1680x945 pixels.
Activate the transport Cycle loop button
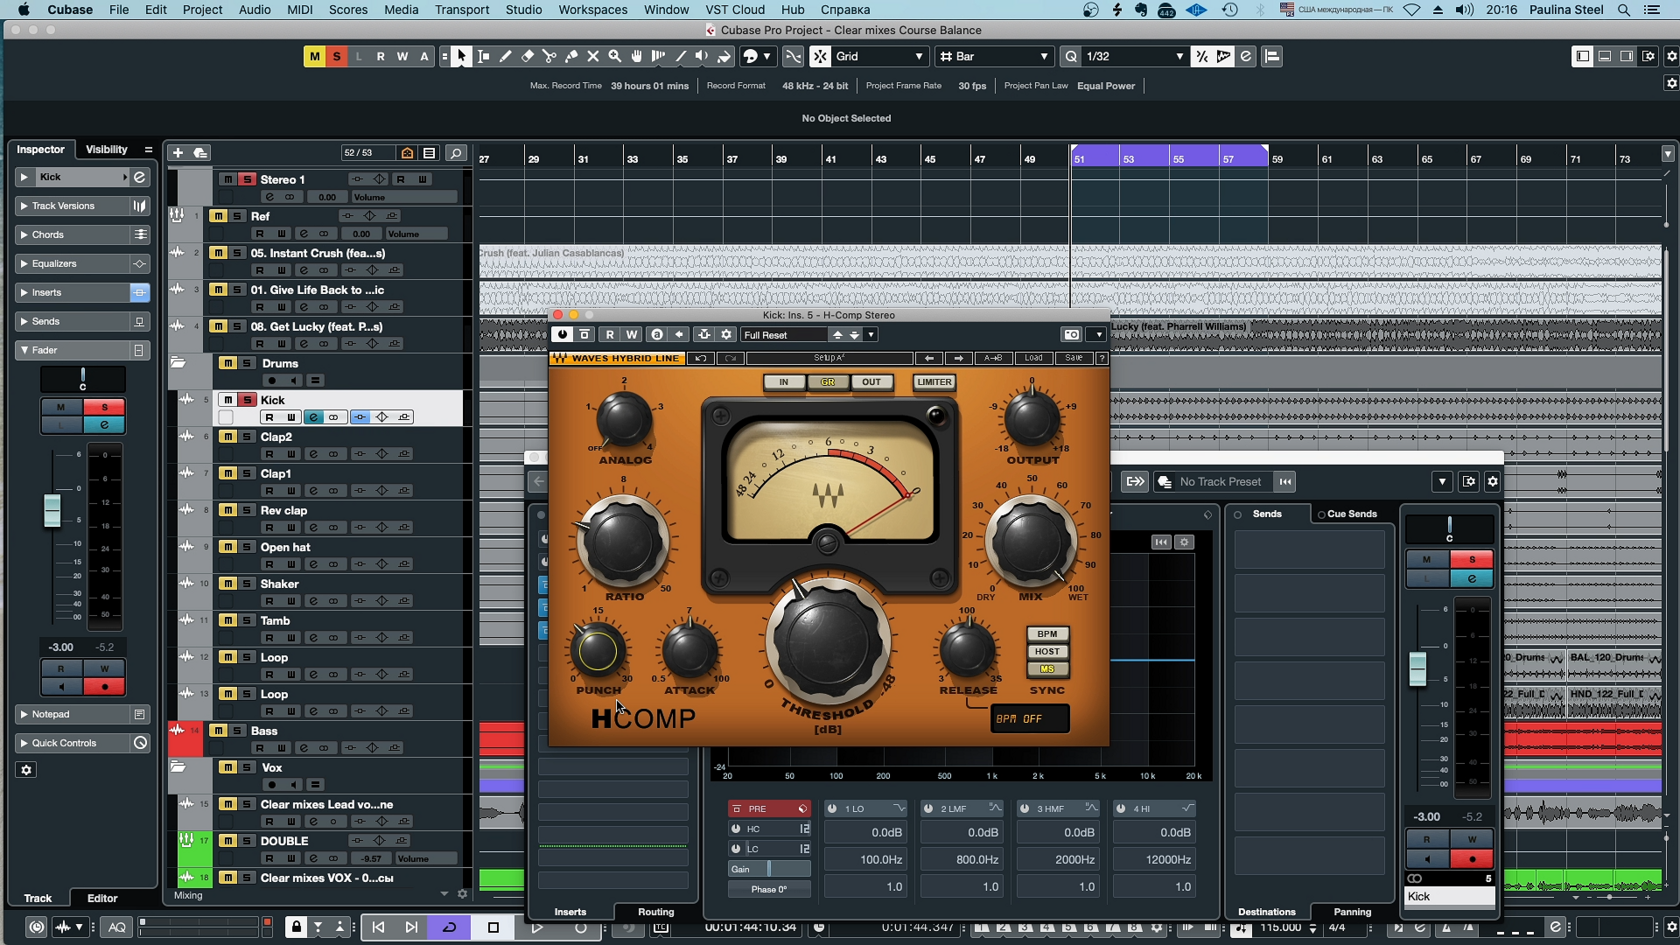tap(450, 928)
